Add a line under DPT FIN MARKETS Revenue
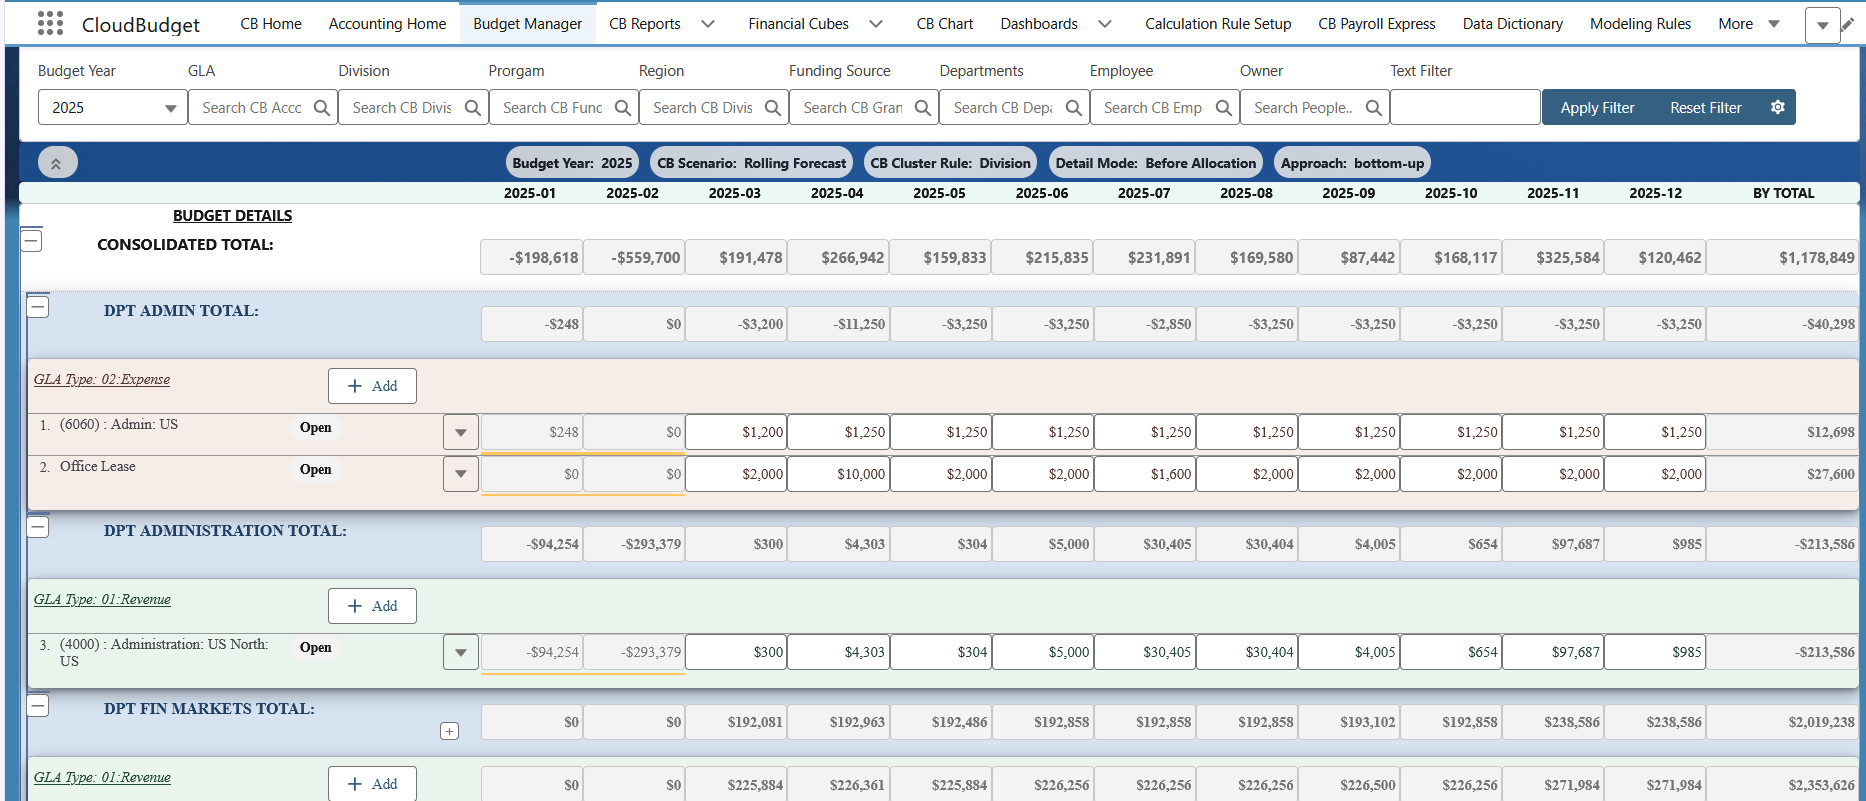This screenshot has width=1866, height=801. (x=372, y=784)
